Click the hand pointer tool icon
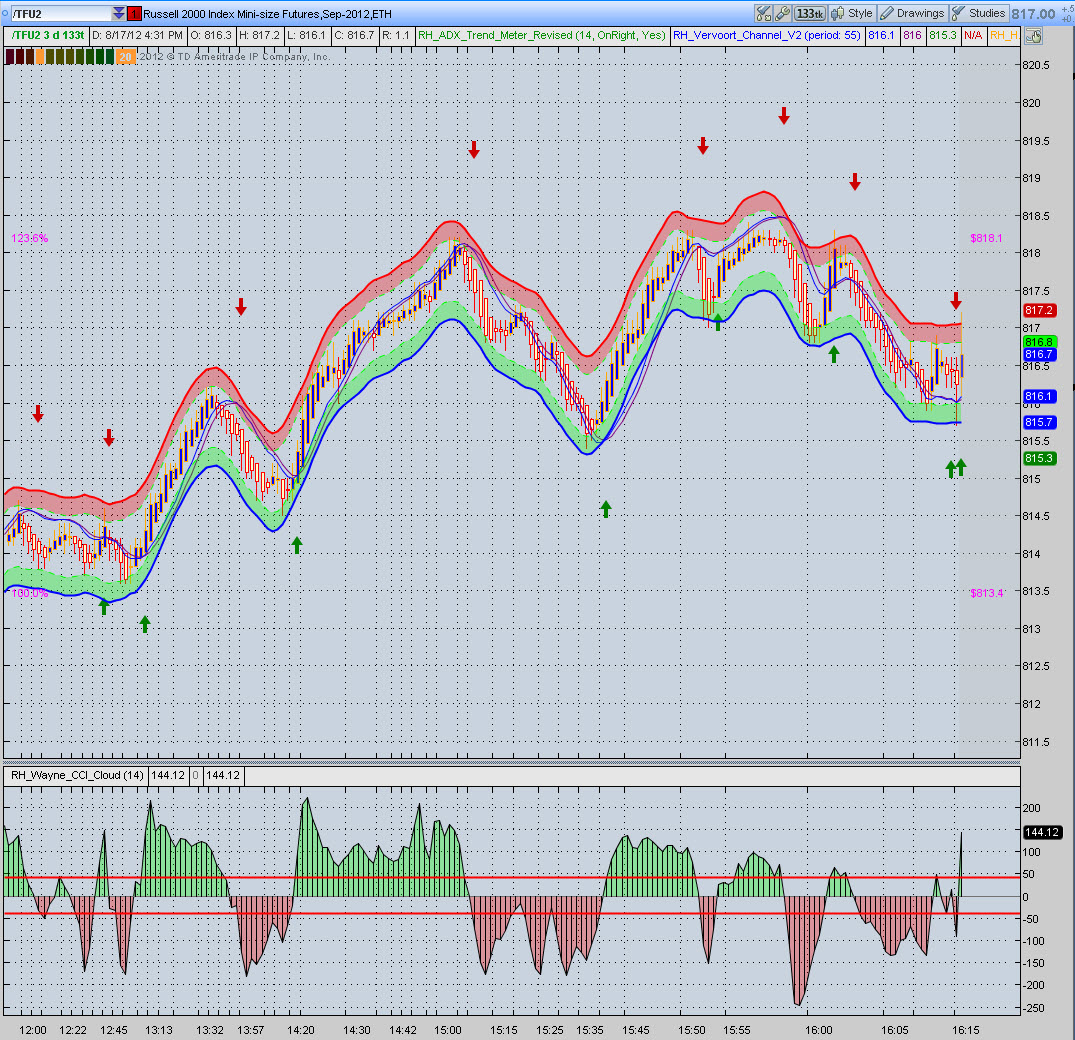Viewport: 1075px width, 1040px height. pos(1034,36)
